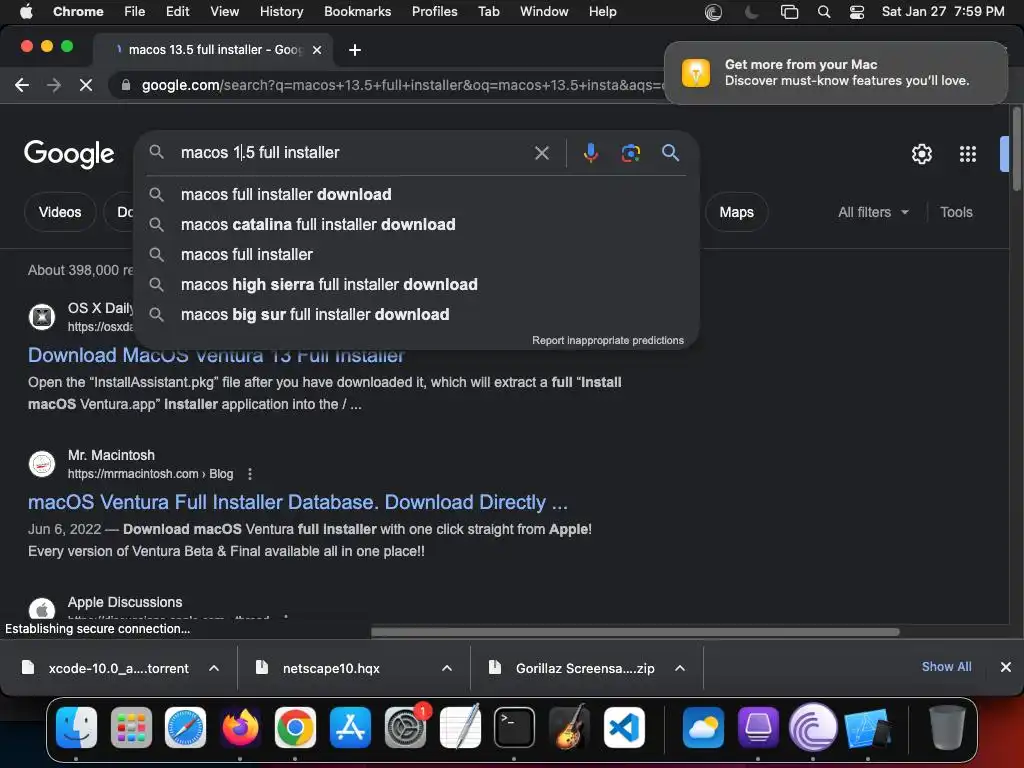Show all downloads

[x=946, y=667]
